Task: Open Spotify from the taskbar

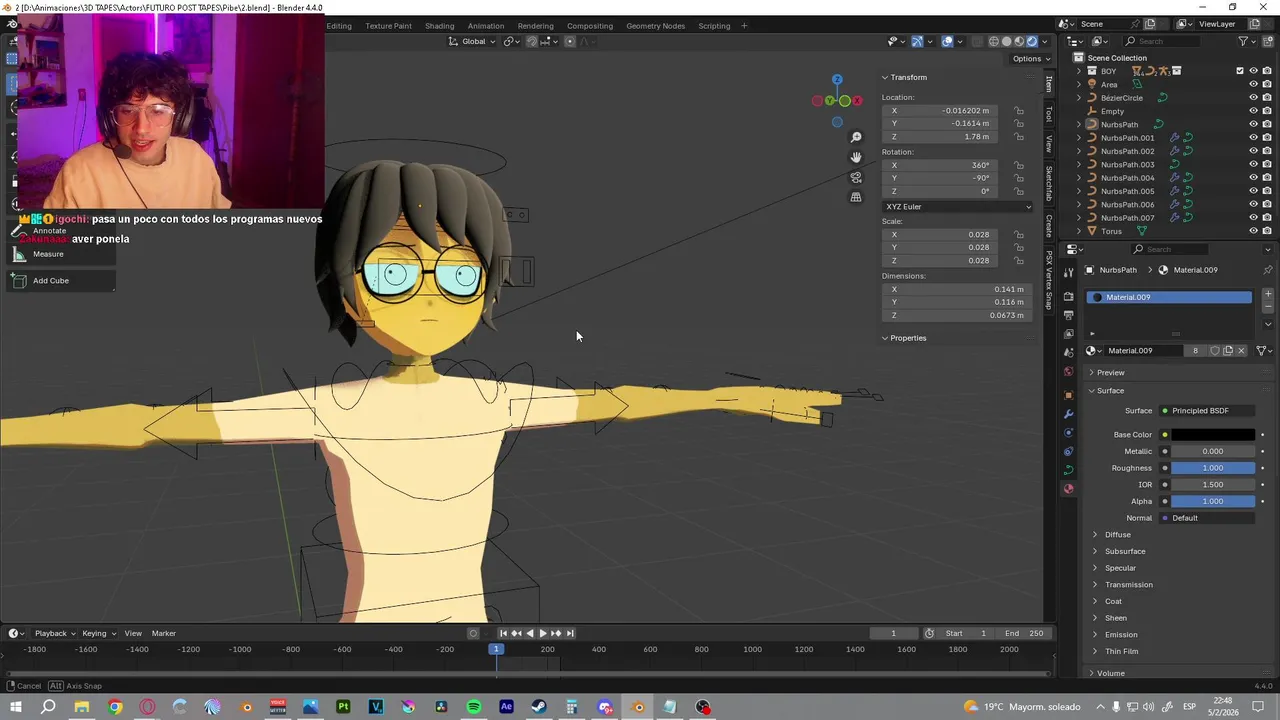Action: [474, 707]
